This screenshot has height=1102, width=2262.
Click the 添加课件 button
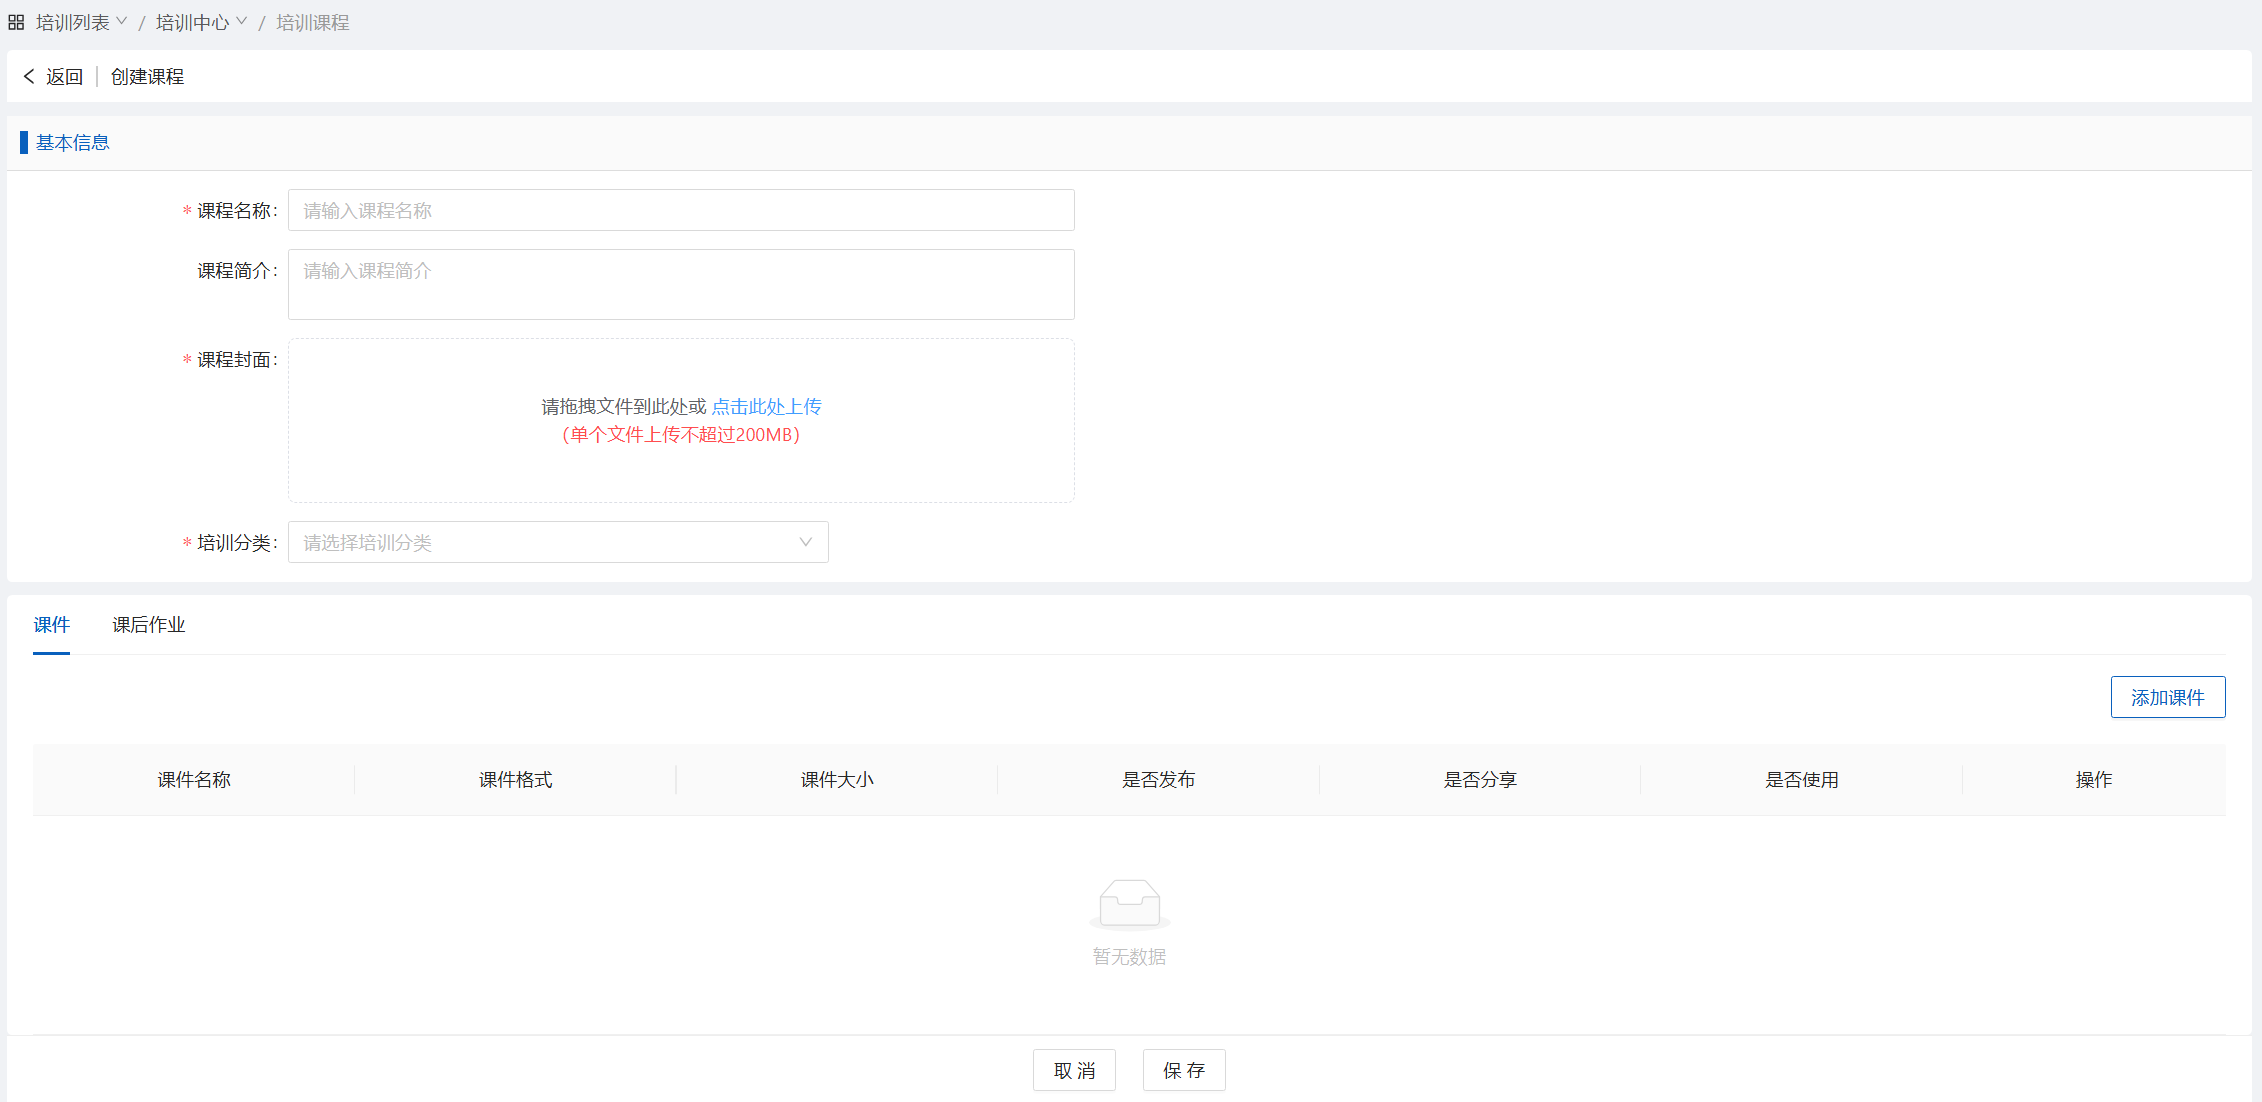coord(2167,697)
